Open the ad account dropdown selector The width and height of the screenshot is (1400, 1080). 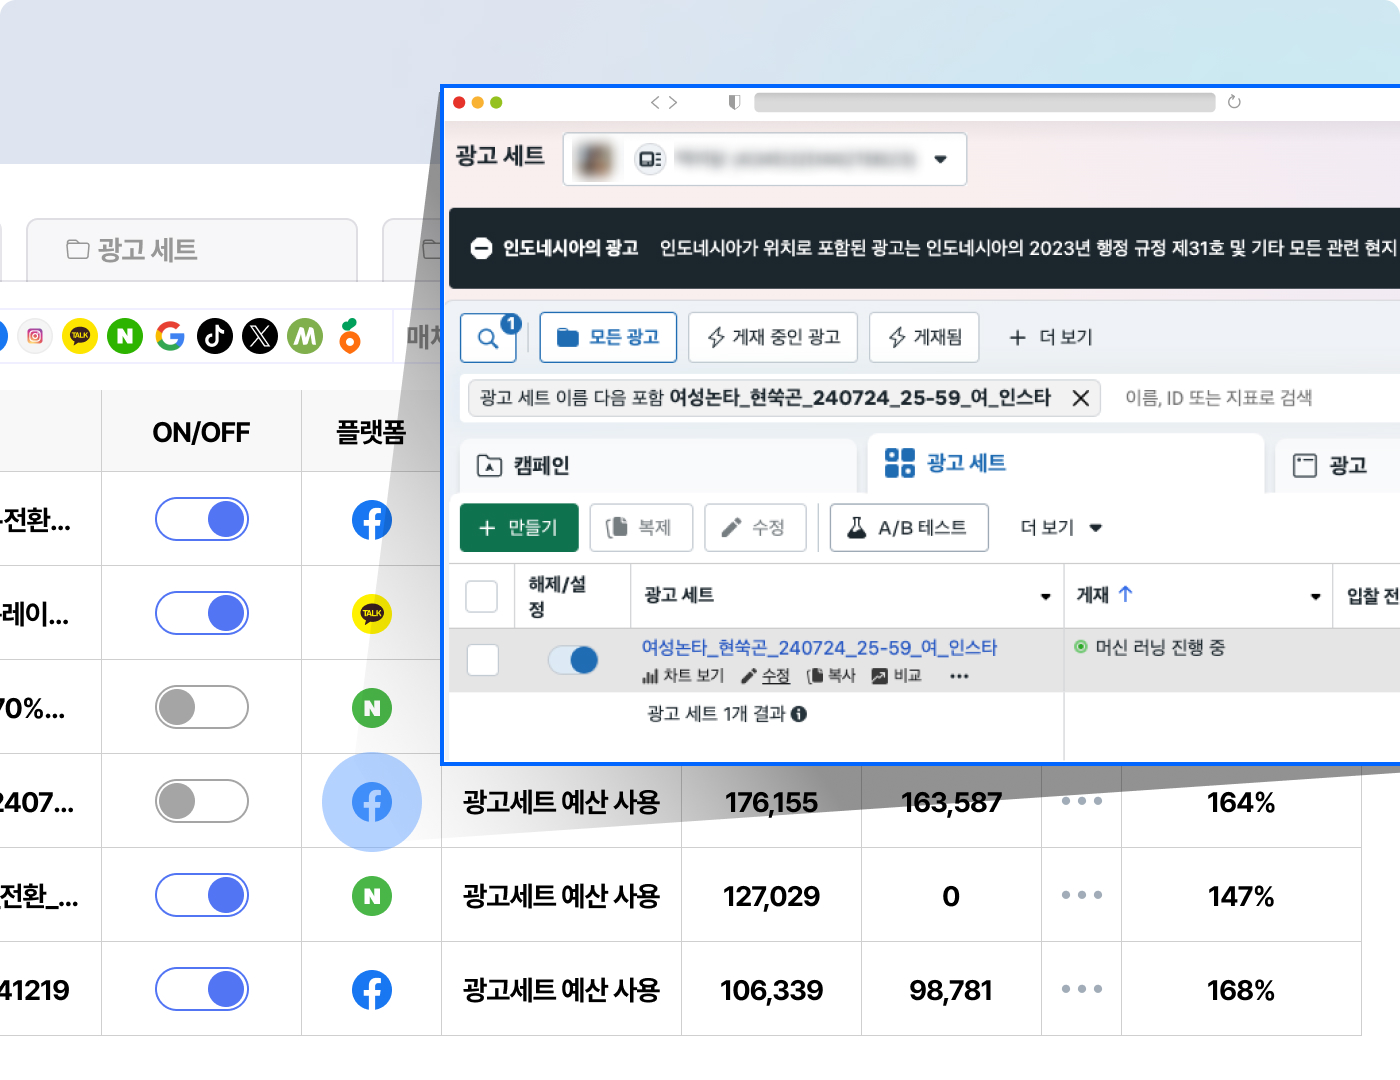tap(765, 159)
